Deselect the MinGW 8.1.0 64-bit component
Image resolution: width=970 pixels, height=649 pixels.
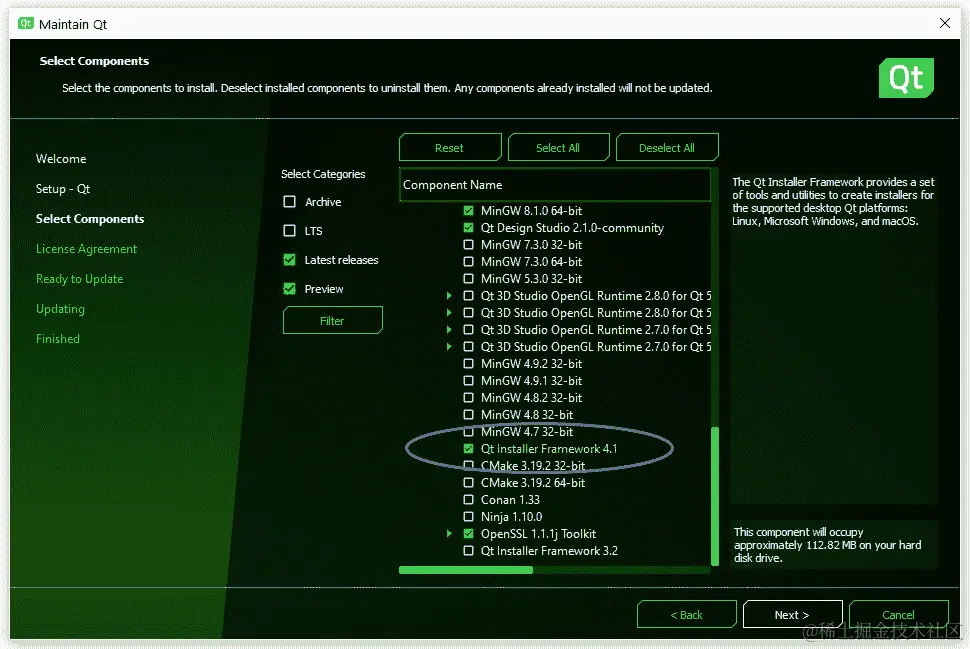pos(467,210)
